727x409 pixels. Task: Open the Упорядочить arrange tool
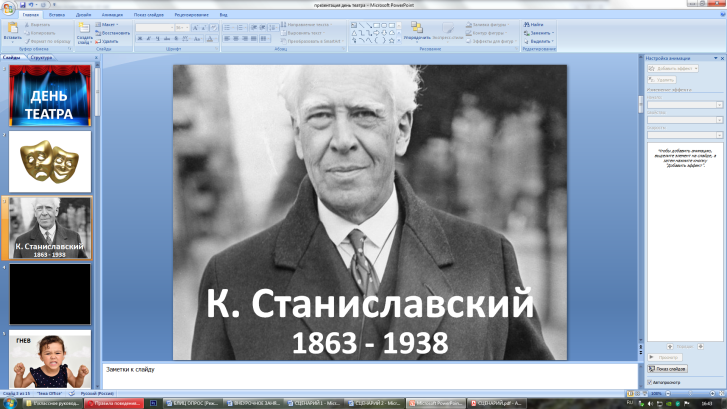click(x=415, y=31)
